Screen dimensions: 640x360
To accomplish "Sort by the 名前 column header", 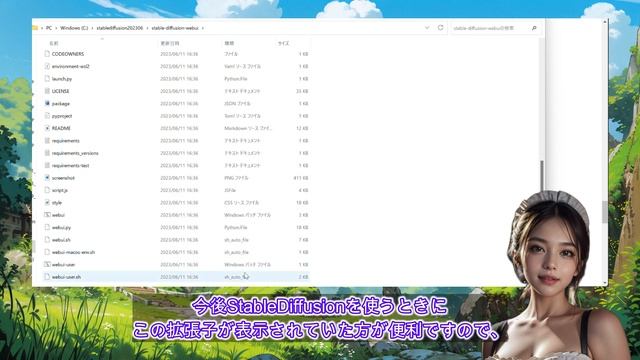I will 54,43.
